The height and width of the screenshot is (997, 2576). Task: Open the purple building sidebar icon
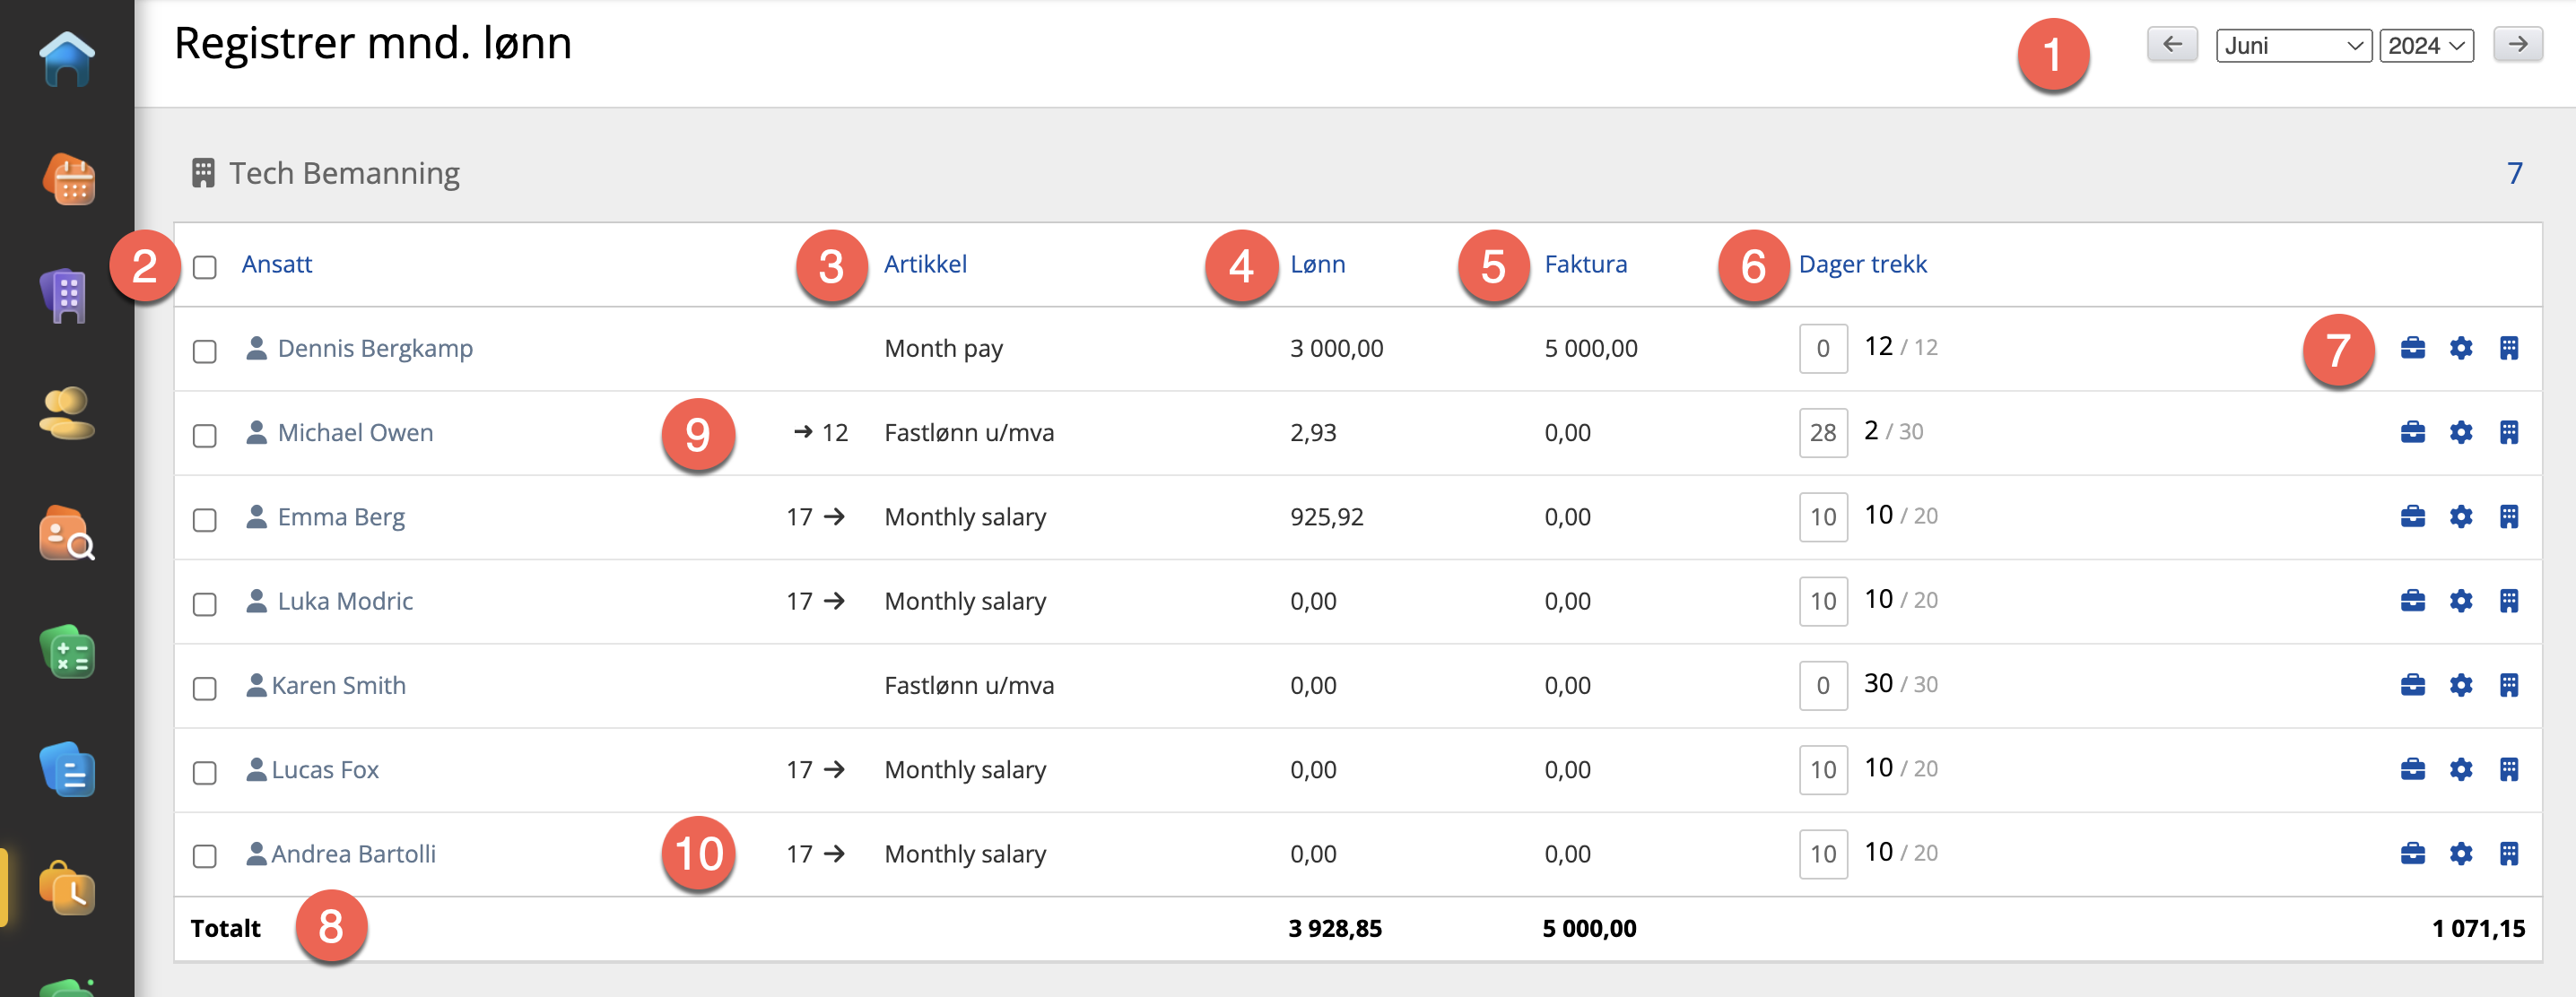[67, 296]
